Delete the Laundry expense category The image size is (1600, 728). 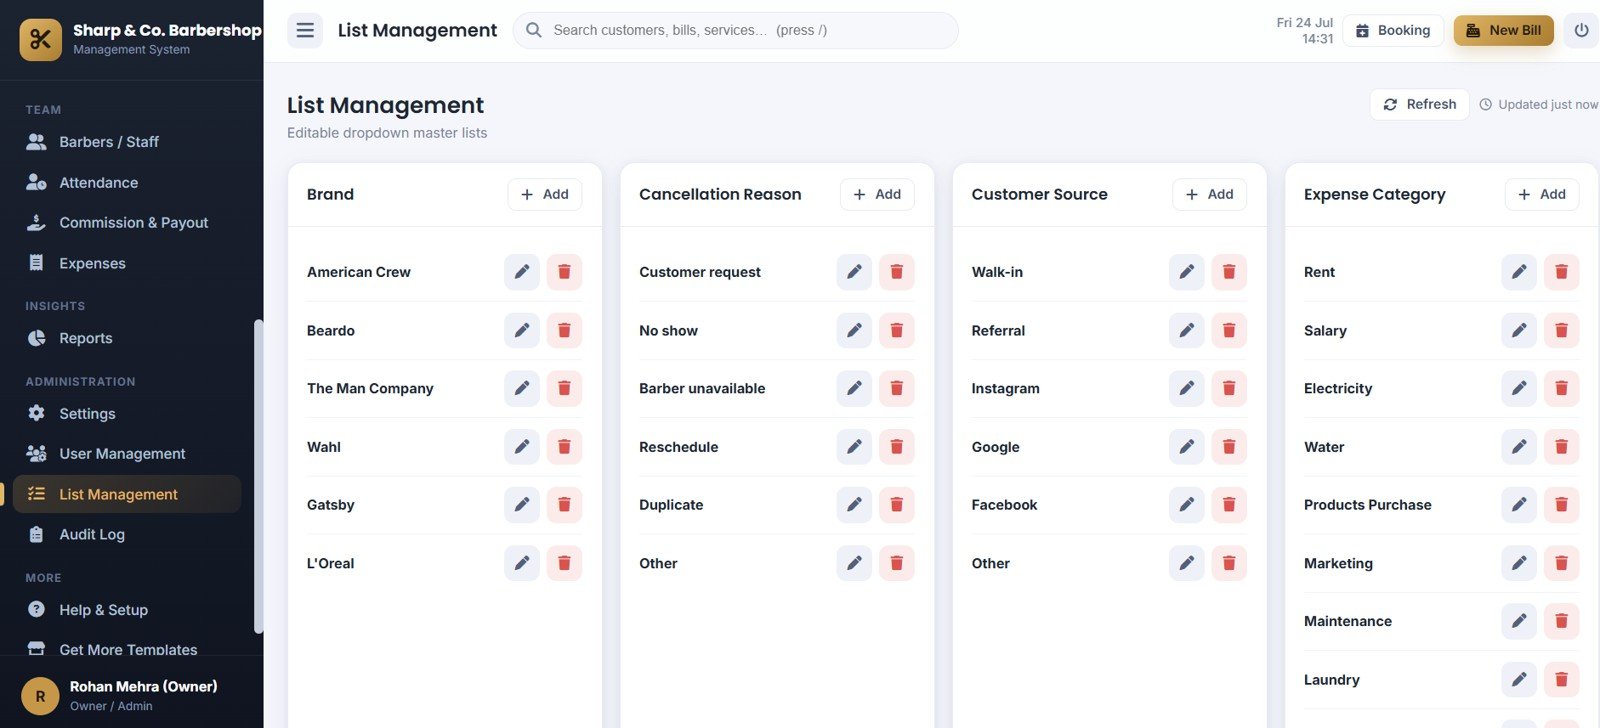click(x=1561, y=680)
